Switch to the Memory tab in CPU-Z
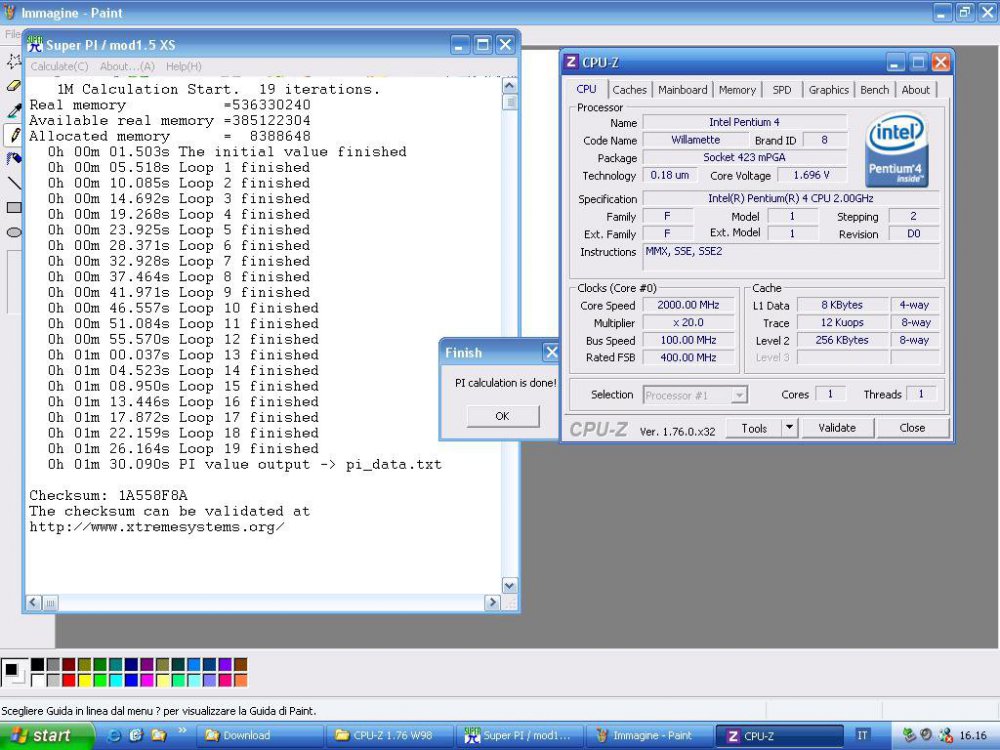 (737, 89)
